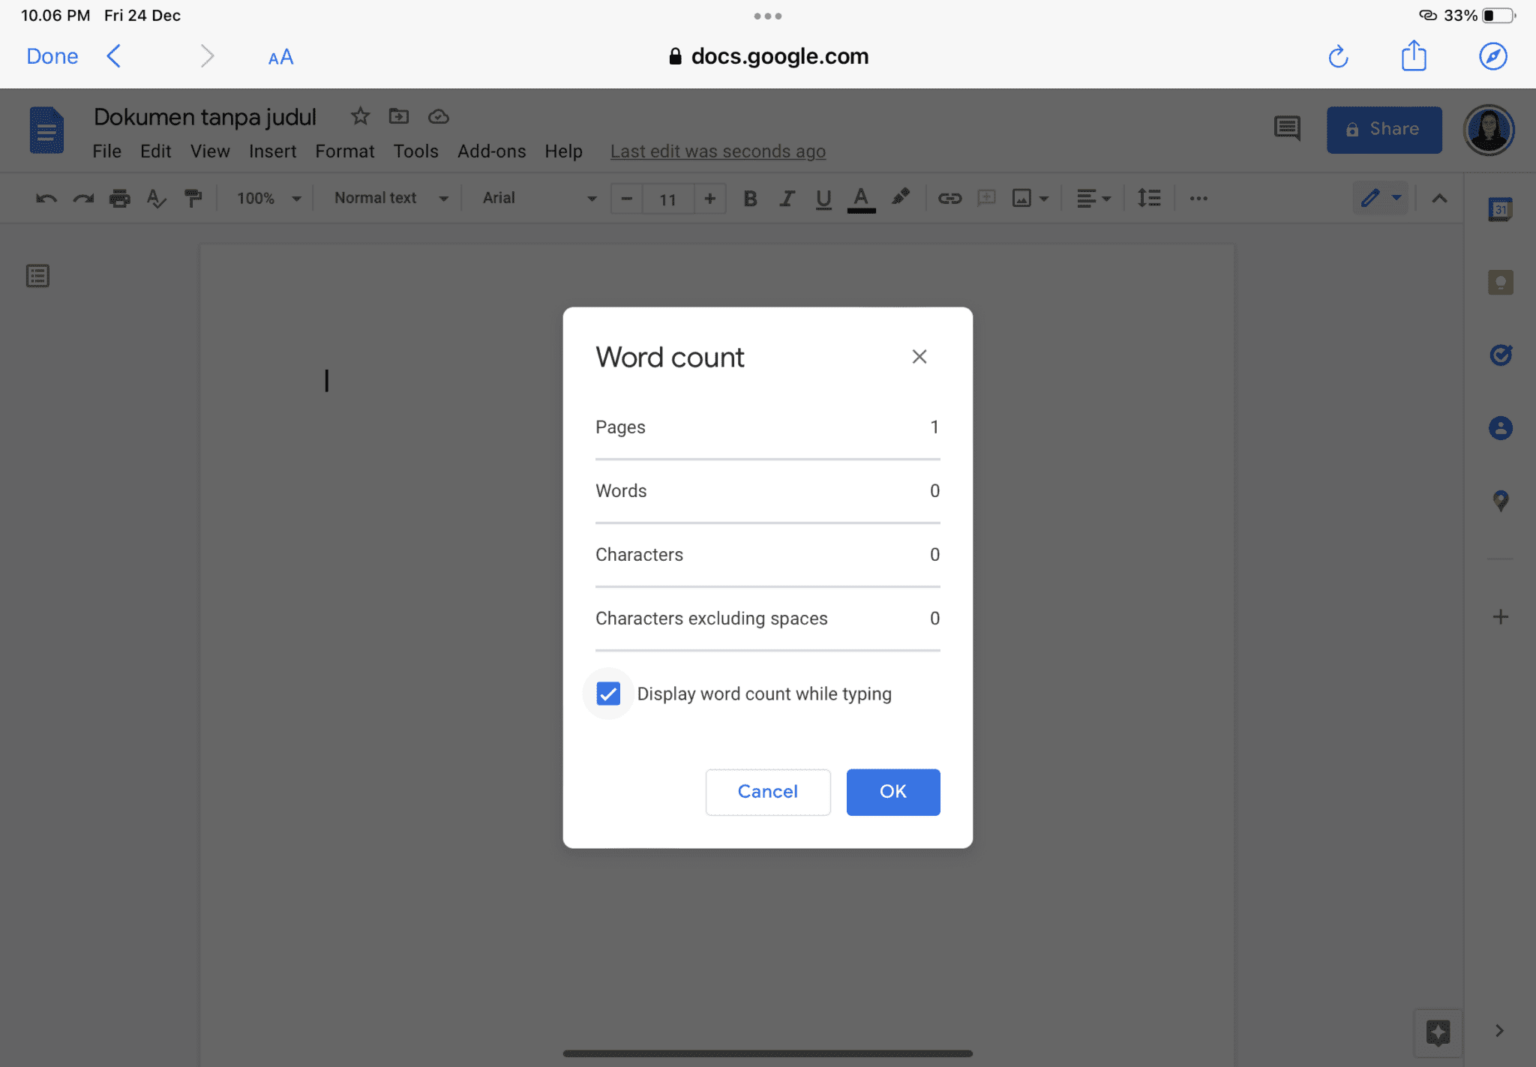
Task: Open the Normal text style dropdown
Action: pyautogui.click(x=388, y=198)
